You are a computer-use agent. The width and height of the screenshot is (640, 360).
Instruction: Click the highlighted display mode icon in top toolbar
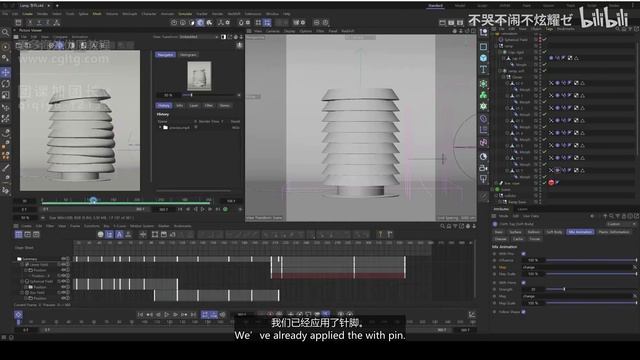tap(200, 22)
